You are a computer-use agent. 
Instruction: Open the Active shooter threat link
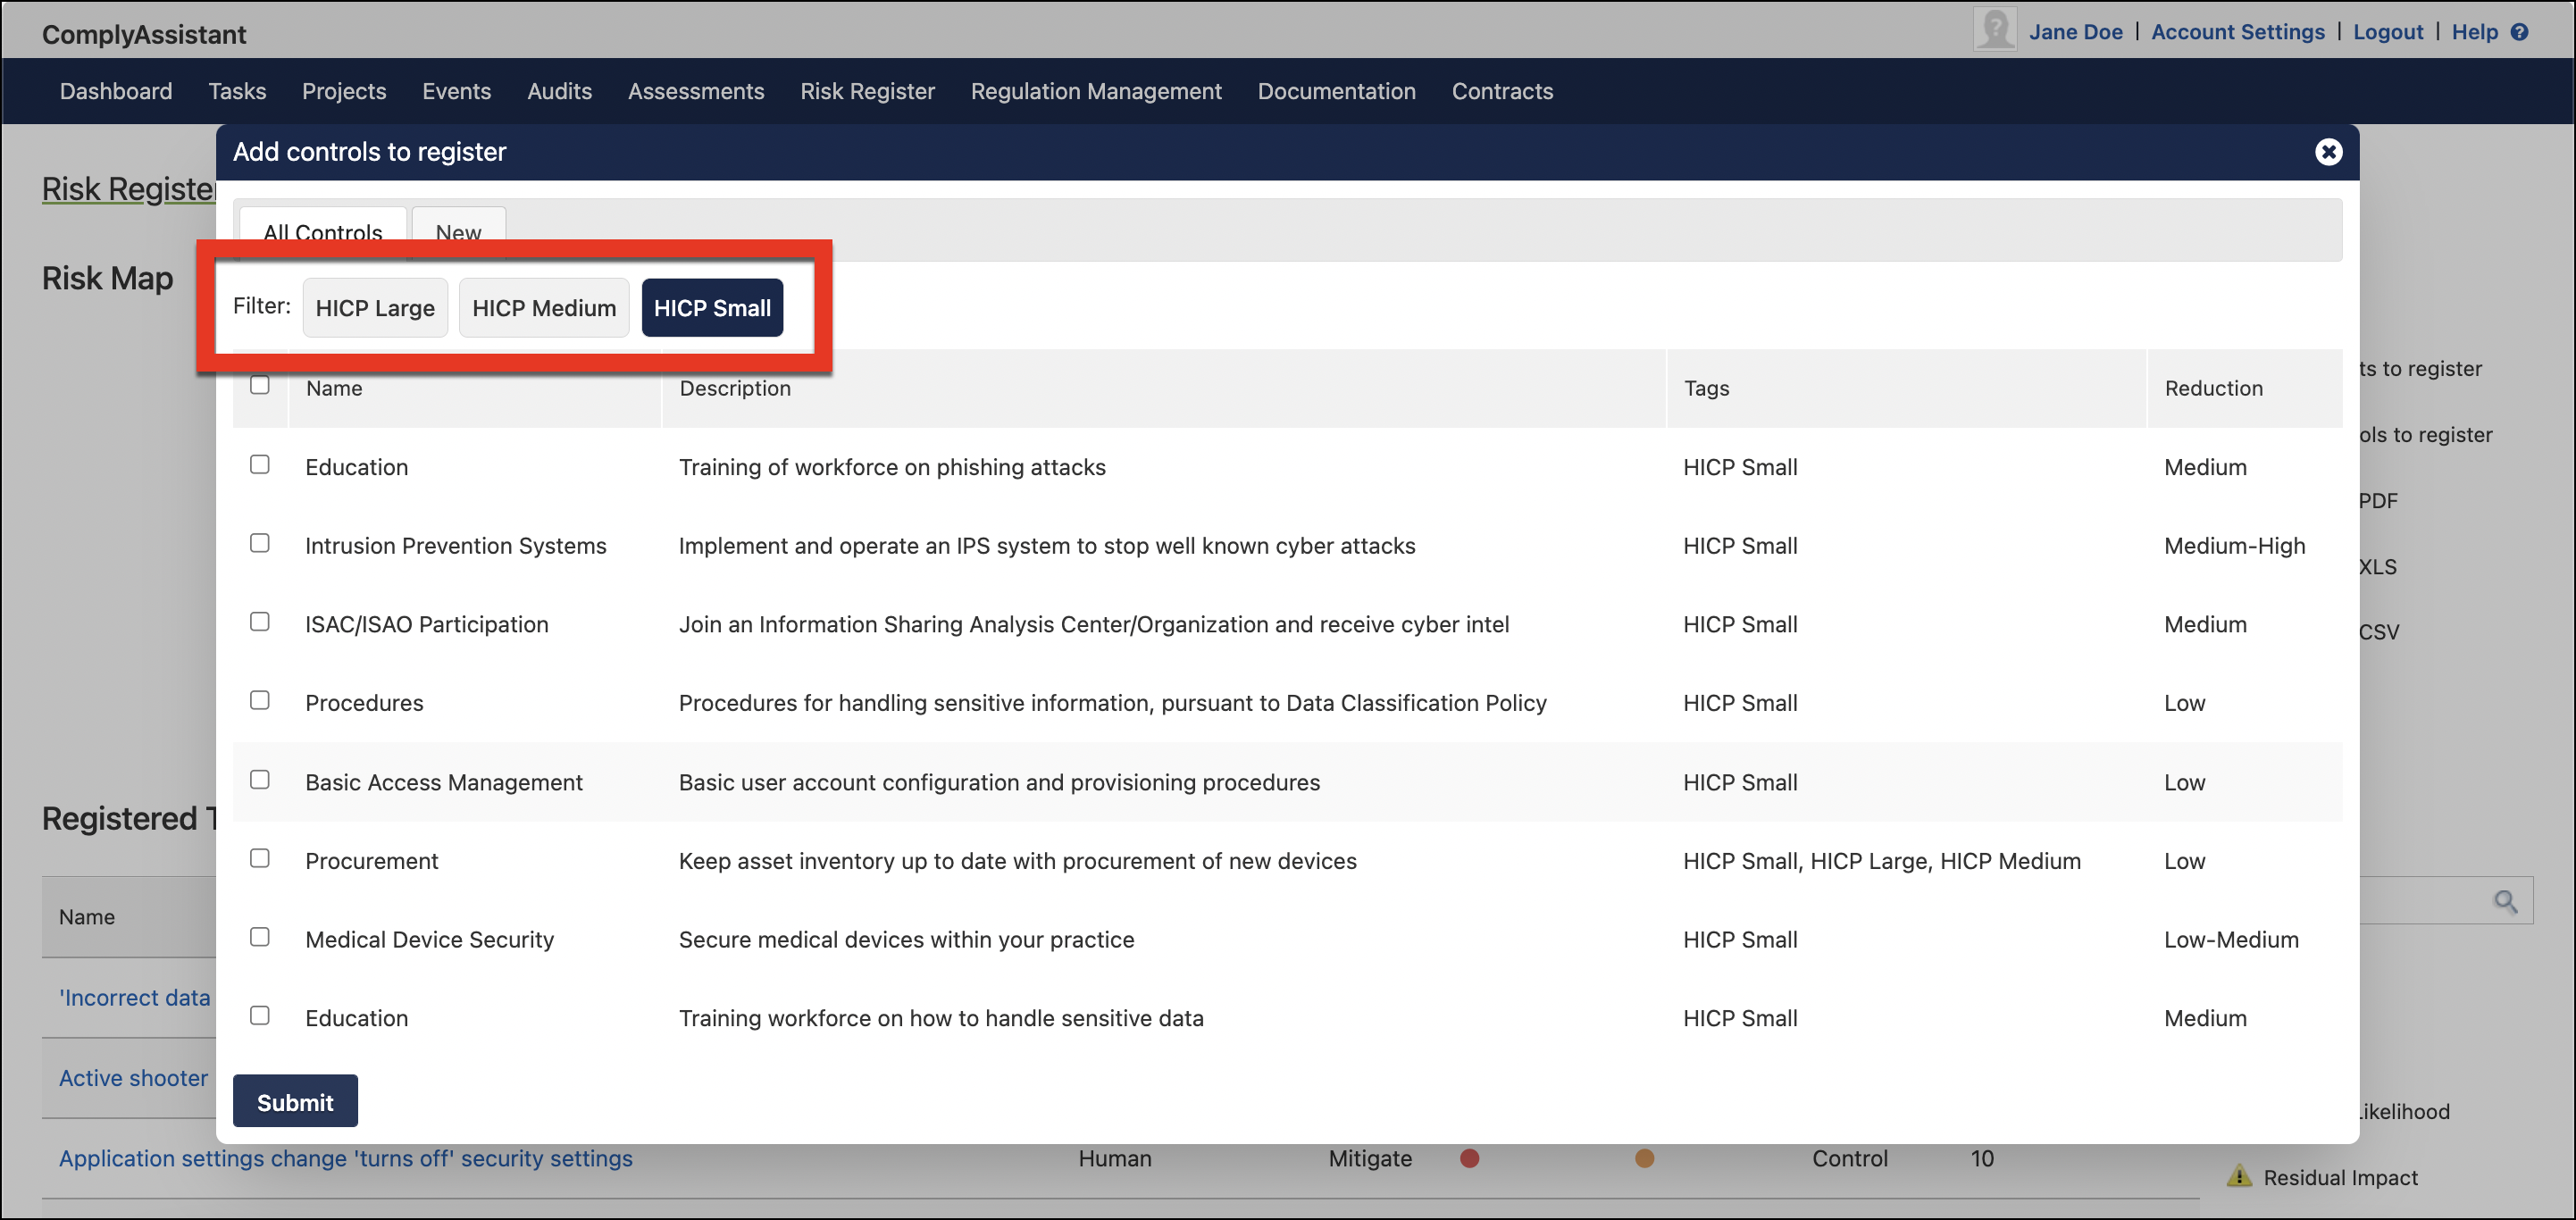pos(133,1078)
